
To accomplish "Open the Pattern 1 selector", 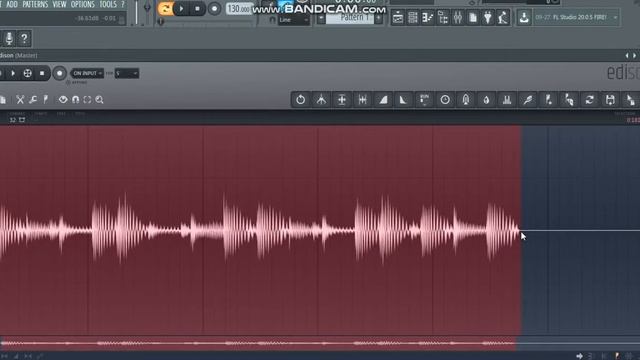I will point(349,19).
